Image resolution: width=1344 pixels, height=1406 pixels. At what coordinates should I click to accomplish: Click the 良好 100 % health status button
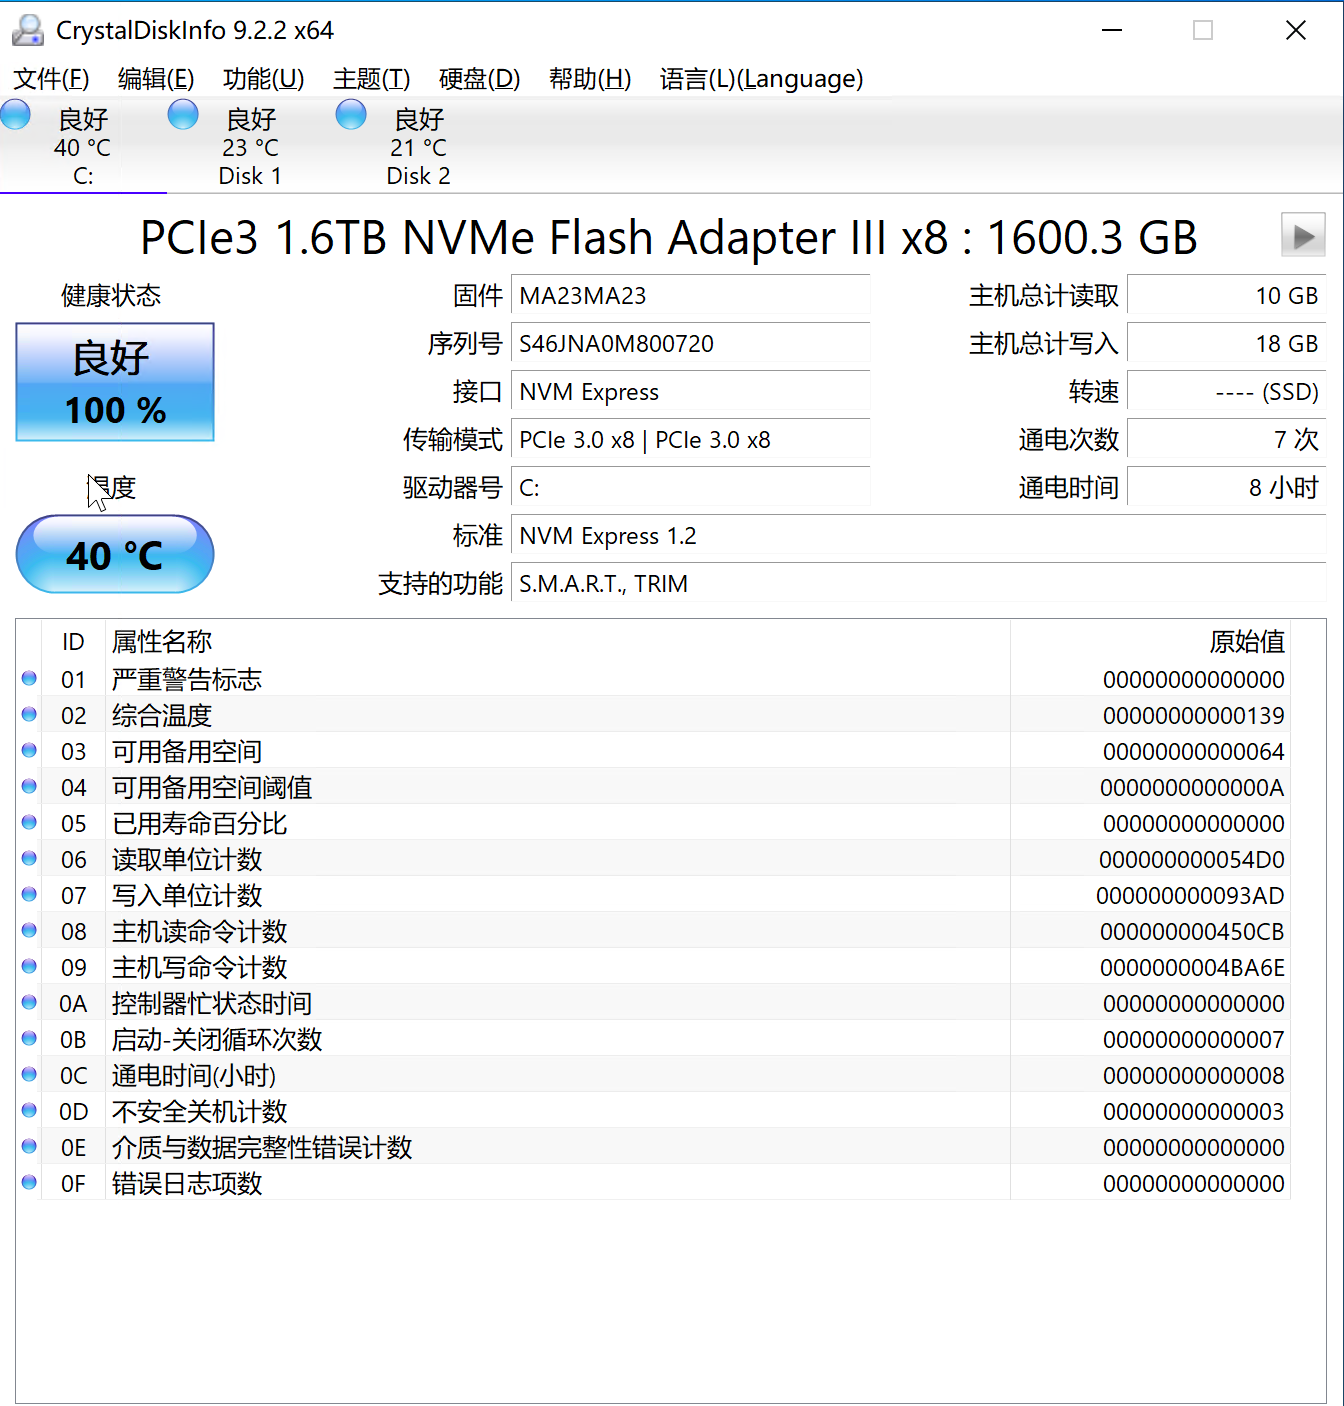pos(115,382)
